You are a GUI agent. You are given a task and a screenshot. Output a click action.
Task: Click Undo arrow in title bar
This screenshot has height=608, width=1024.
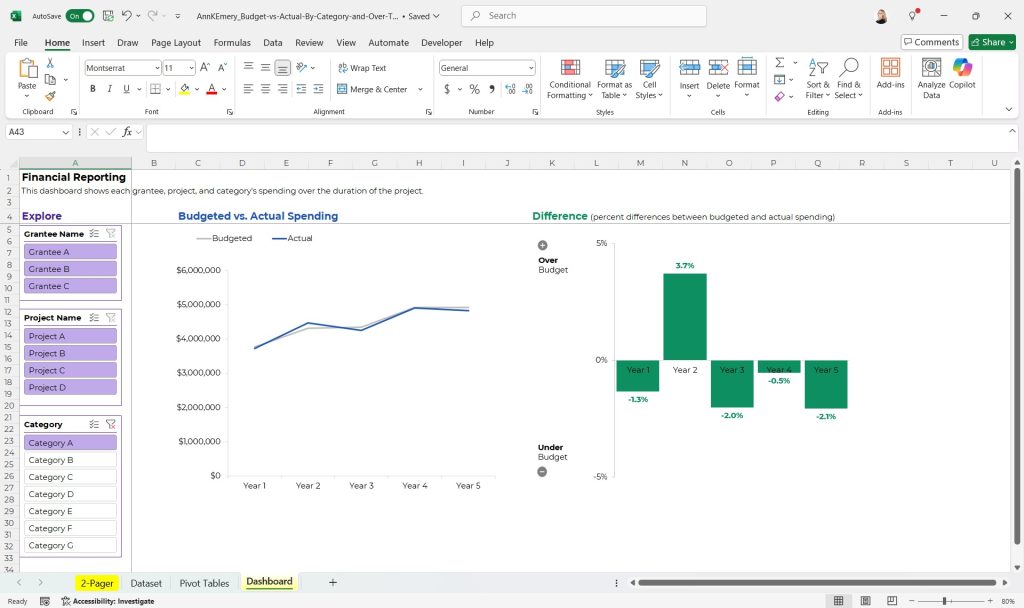127,16
